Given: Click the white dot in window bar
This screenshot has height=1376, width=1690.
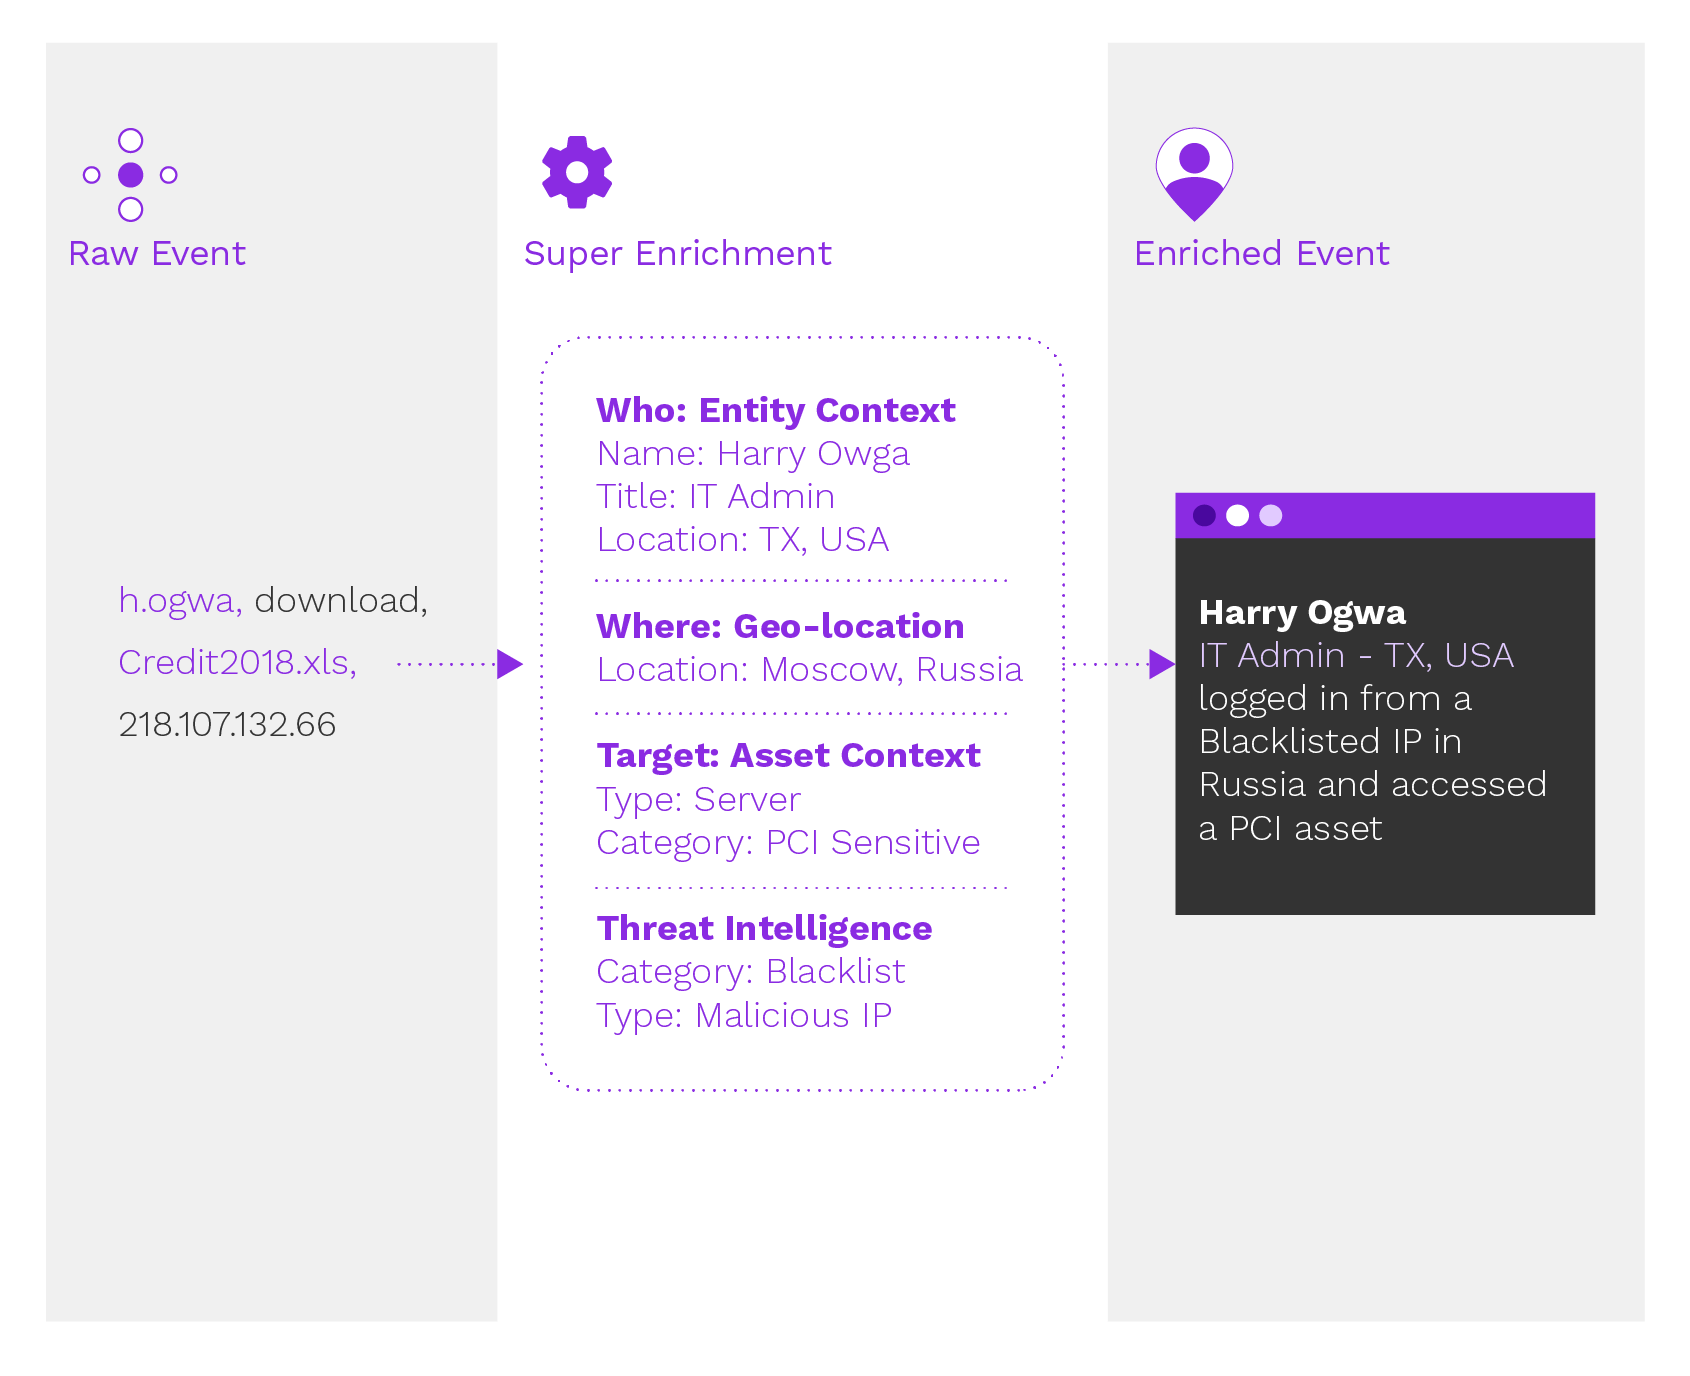Looking at the screenshot, I should pyautogui.click(x=1237, y=515).
